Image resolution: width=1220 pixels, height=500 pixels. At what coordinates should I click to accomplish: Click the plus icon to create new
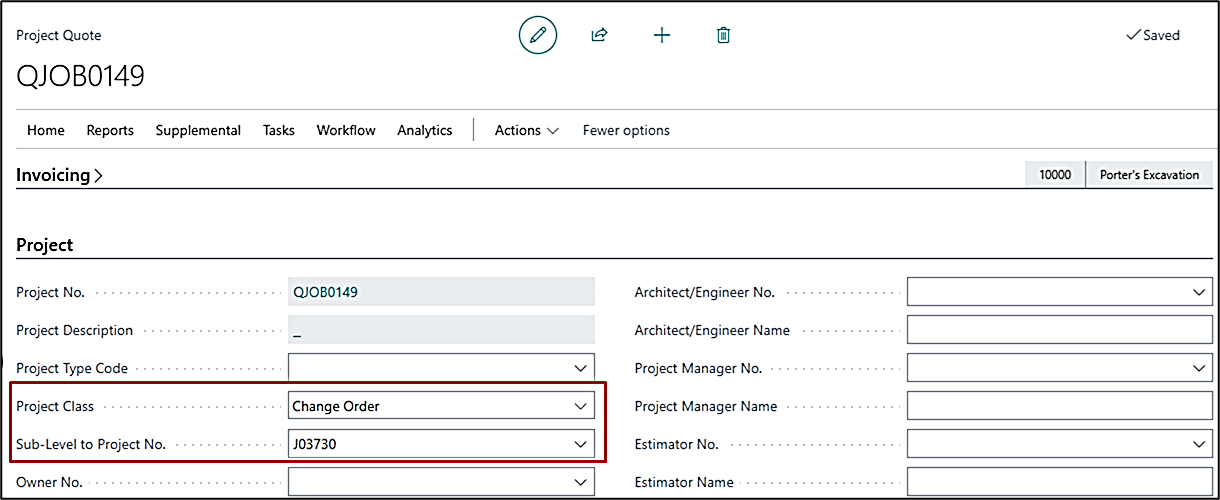(x=661, y=36)
